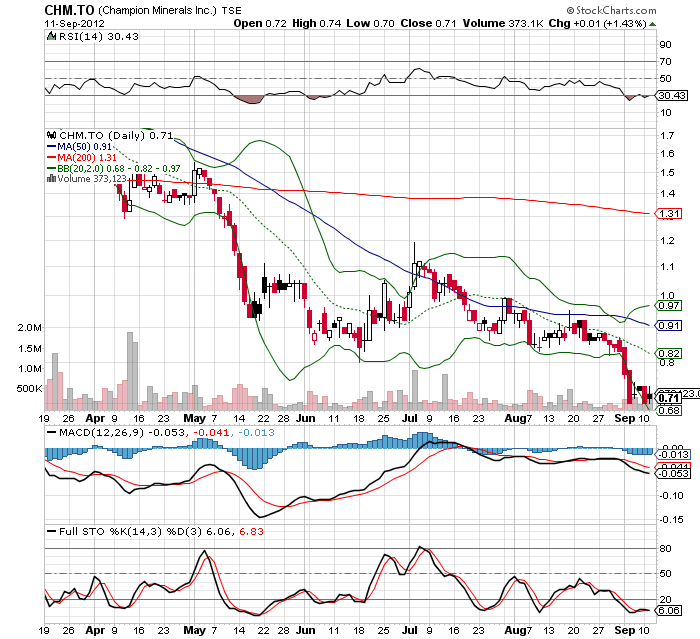This screenshot has height=639, width=700.
Task: Click the TSE exchange label
Action: tap(231, 10)
